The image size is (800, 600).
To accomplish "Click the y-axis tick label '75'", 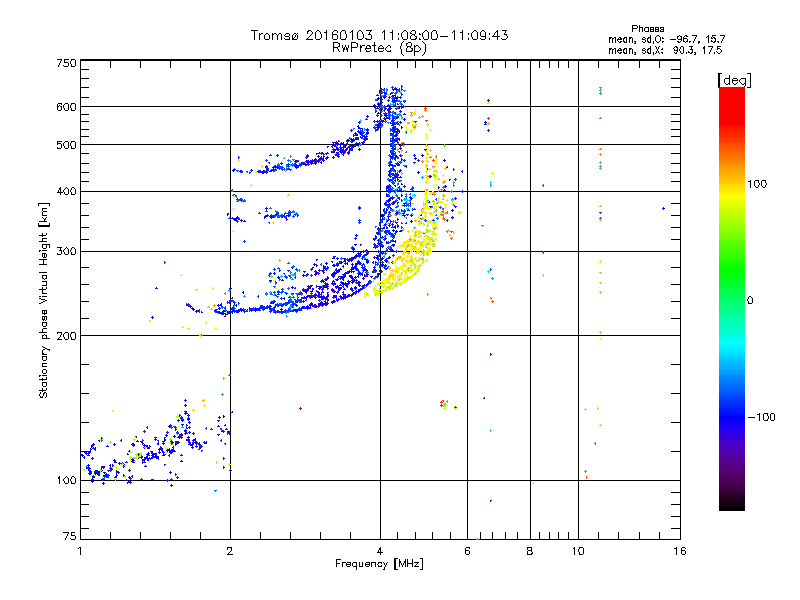I will (70, 536).
